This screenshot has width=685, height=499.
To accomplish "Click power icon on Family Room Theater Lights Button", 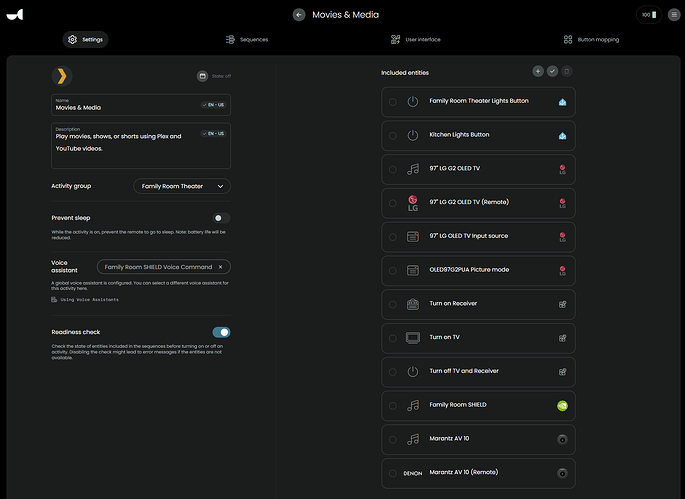I will [413, 102].
